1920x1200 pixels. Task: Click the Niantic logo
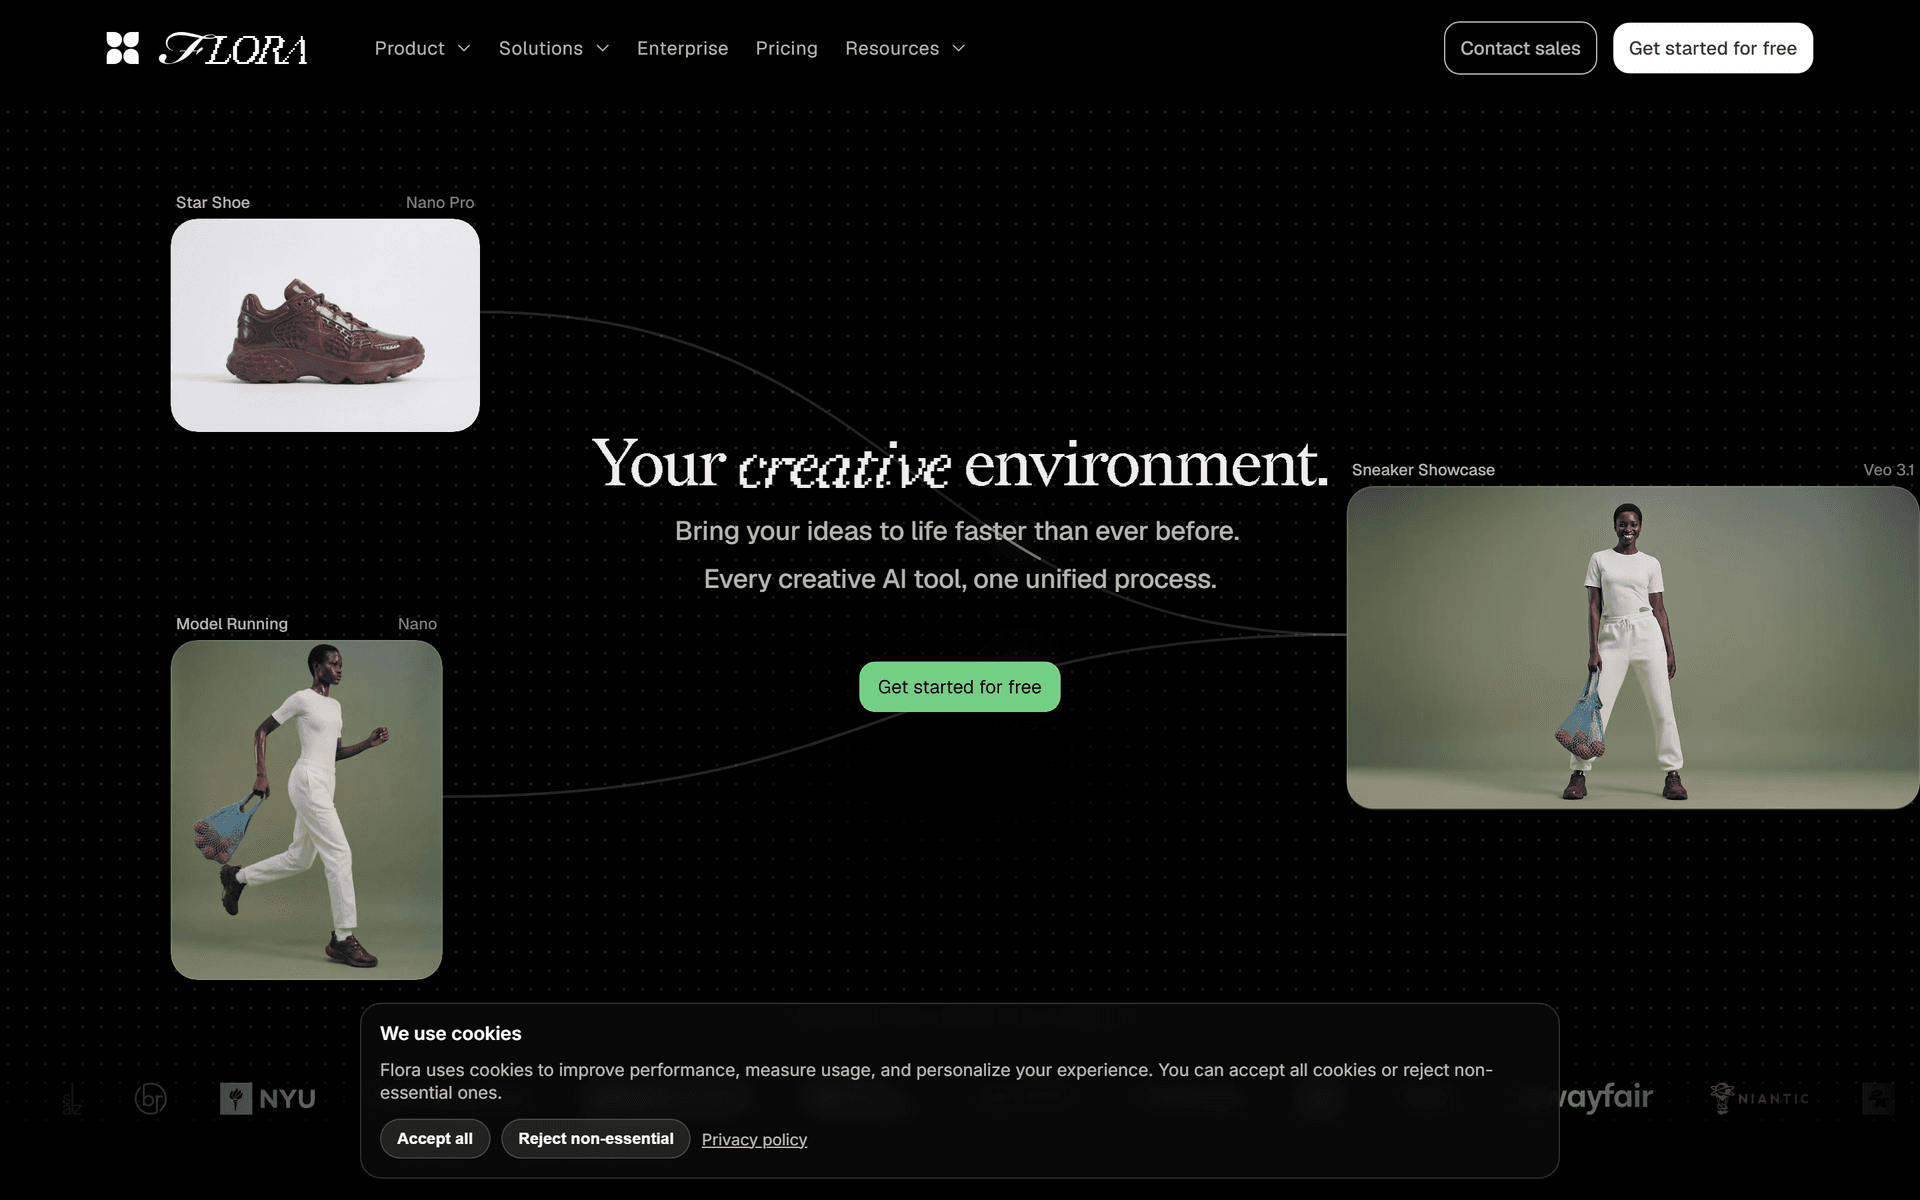(x=1760, y=1098)
